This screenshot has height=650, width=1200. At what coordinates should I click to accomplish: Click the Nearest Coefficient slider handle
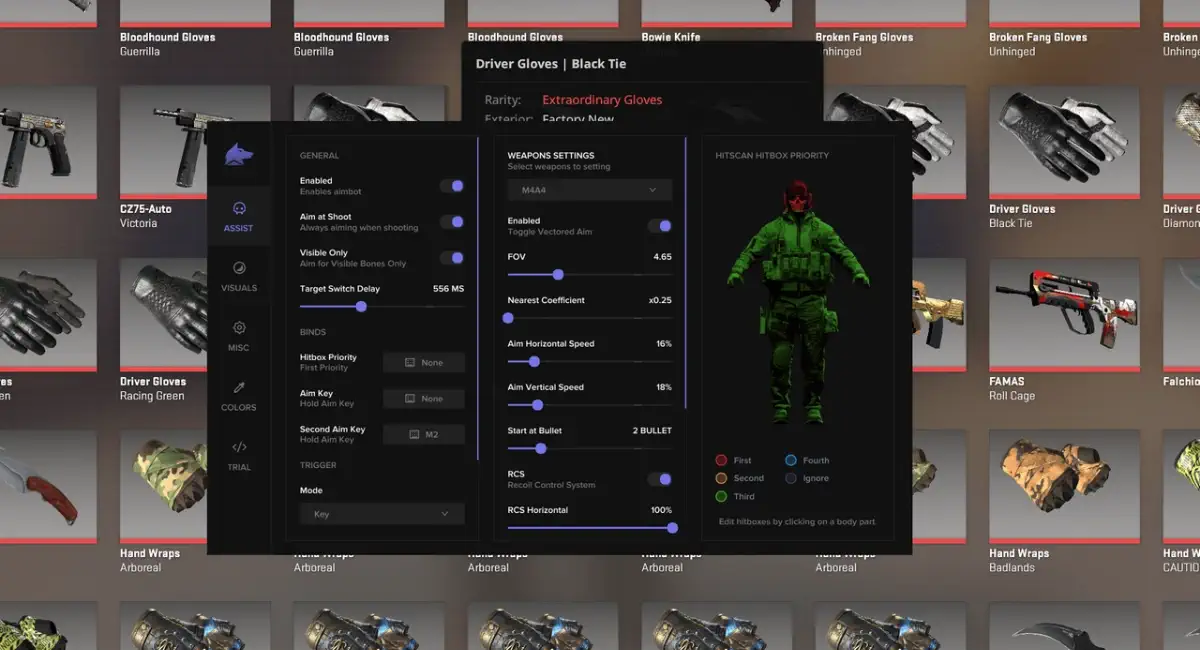tap(508, 318)
